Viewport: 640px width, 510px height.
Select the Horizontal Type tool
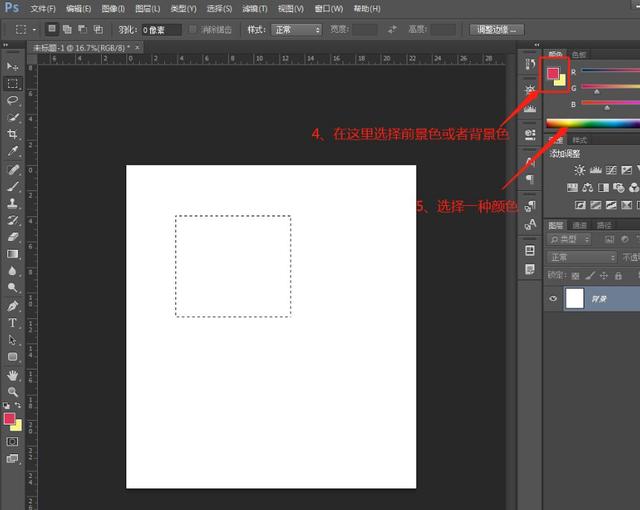tap(12, 323)
